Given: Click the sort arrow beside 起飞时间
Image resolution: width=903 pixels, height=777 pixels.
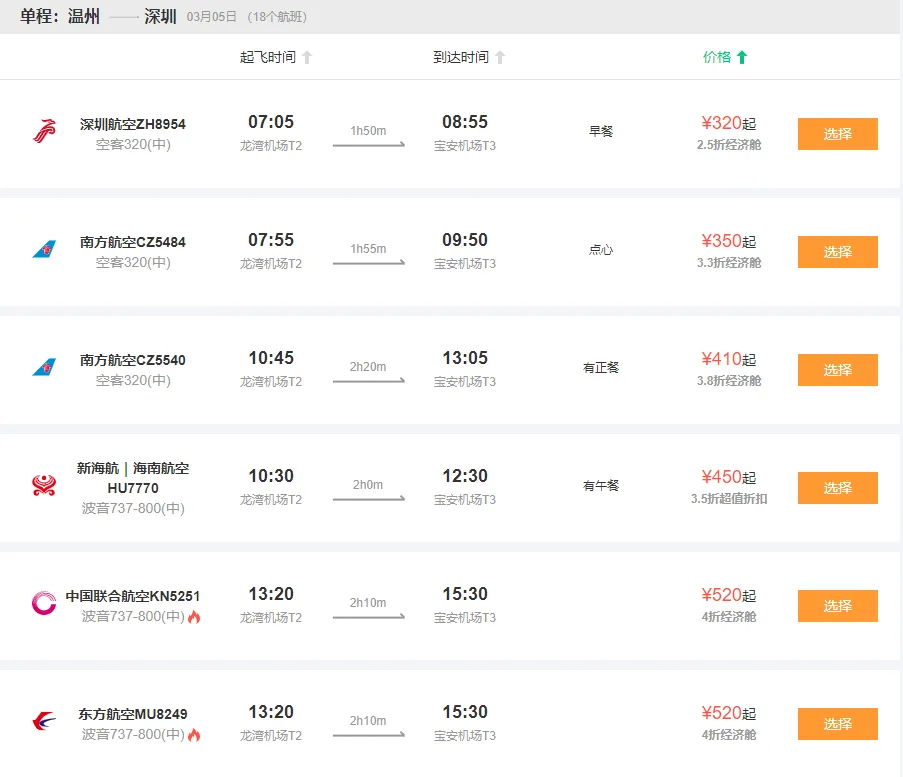Looking at the screenshot, I should point(307,57).
